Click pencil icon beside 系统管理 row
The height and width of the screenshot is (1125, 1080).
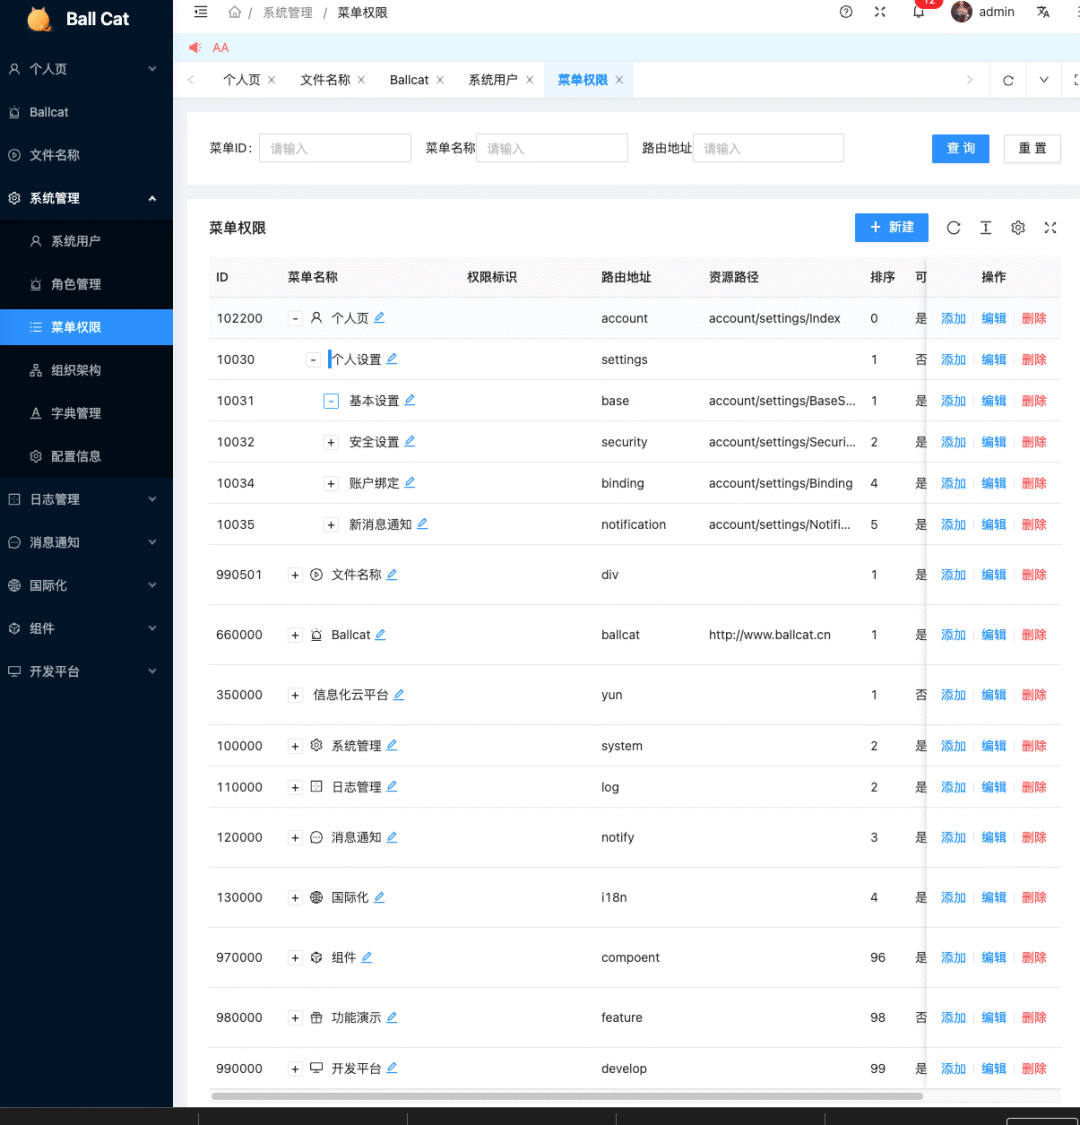pos(392,745)
